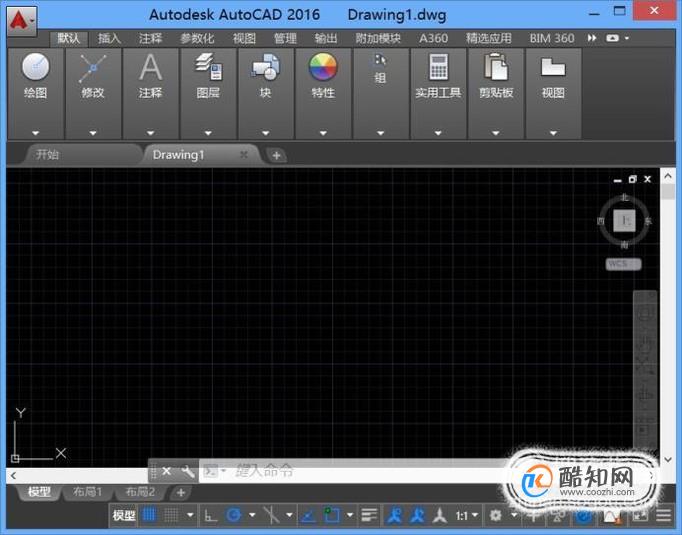Open the BIM 360 ribbon tab
The width and height of the screenshot is (682, 535).
pos(552,39)
